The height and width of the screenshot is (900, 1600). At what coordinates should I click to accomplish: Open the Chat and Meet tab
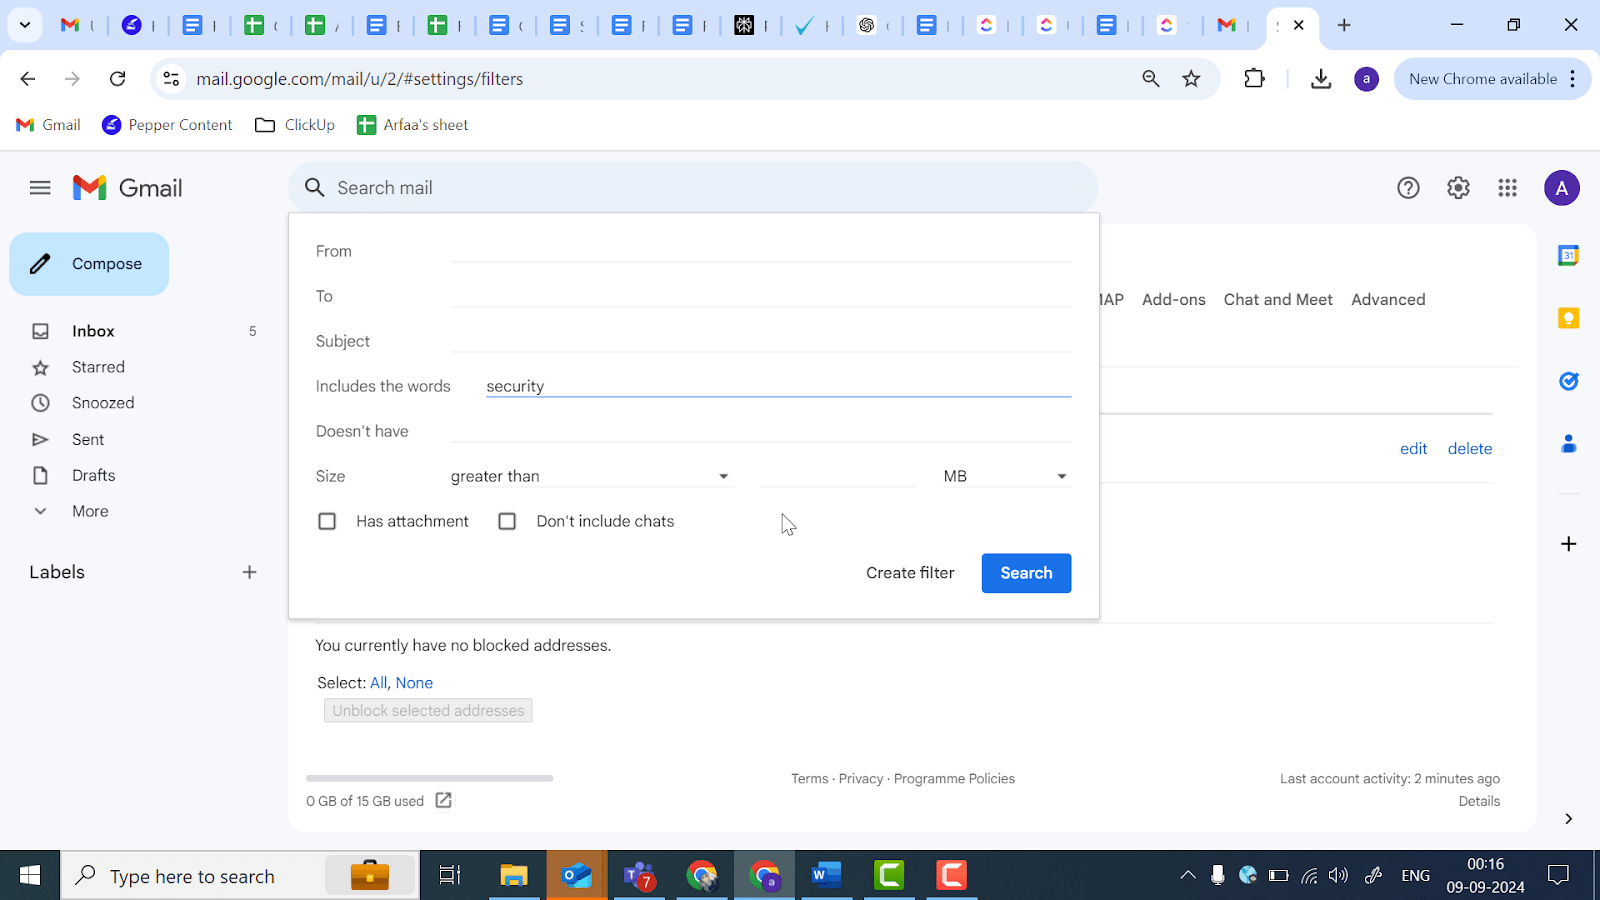pyautogui.click(x=1278, y=299)
